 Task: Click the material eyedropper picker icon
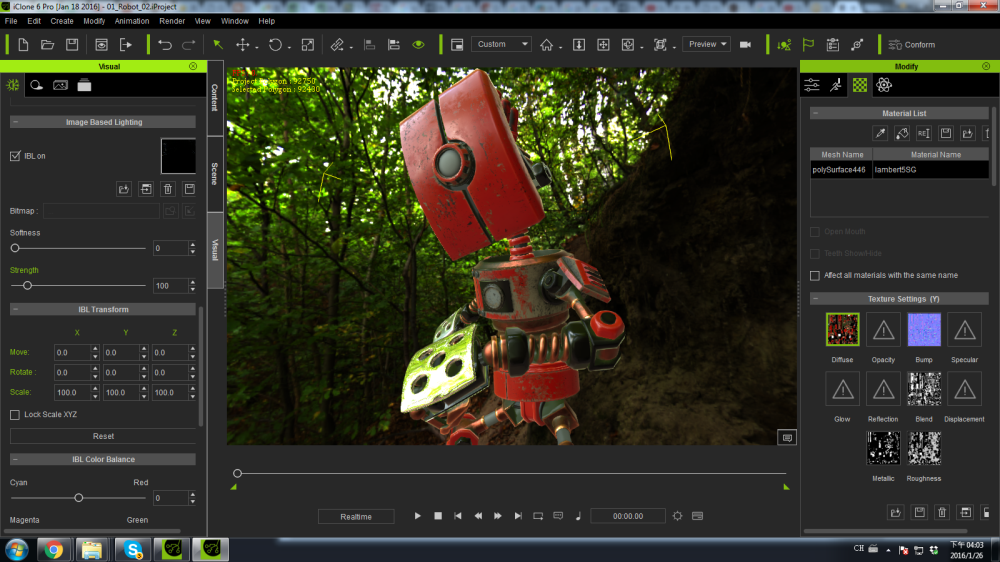pos(880,133)
